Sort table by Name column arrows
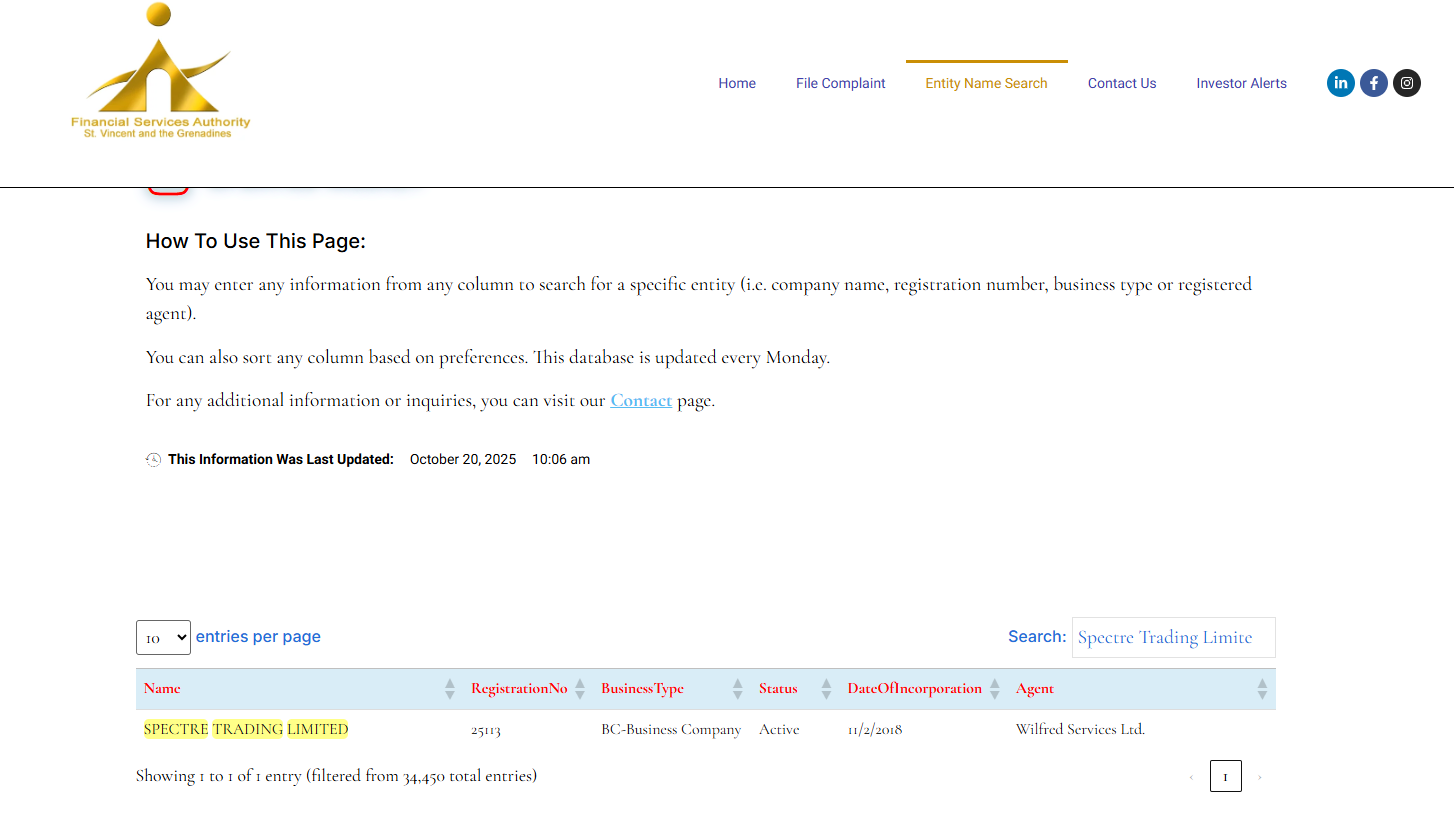The height and width of the screenshot is (814, 1454). click(x=449, y=689)
